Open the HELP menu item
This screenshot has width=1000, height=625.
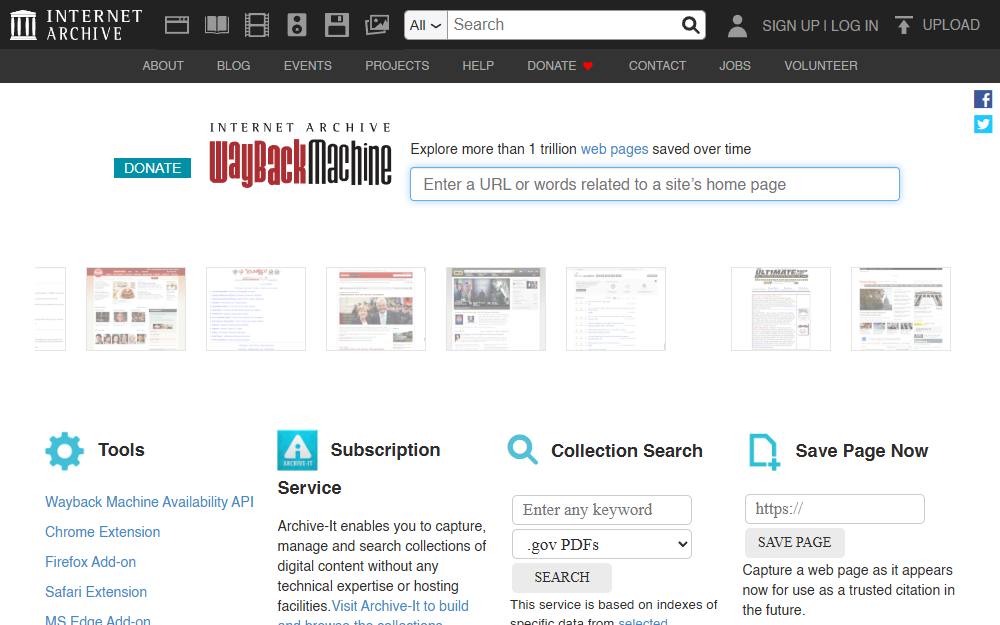(x=478, y=66)
